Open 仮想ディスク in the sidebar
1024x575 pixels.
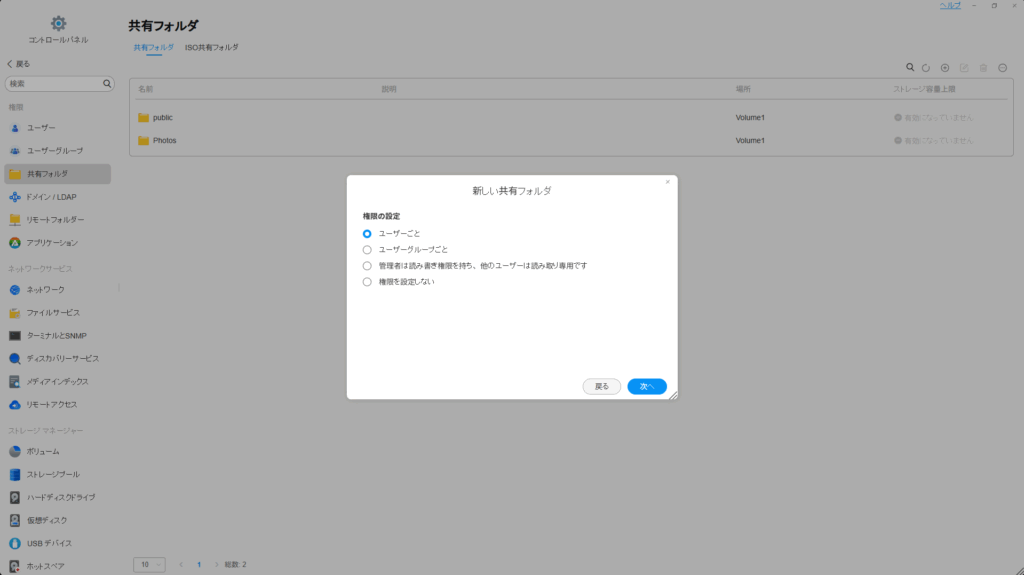[57, 520]
